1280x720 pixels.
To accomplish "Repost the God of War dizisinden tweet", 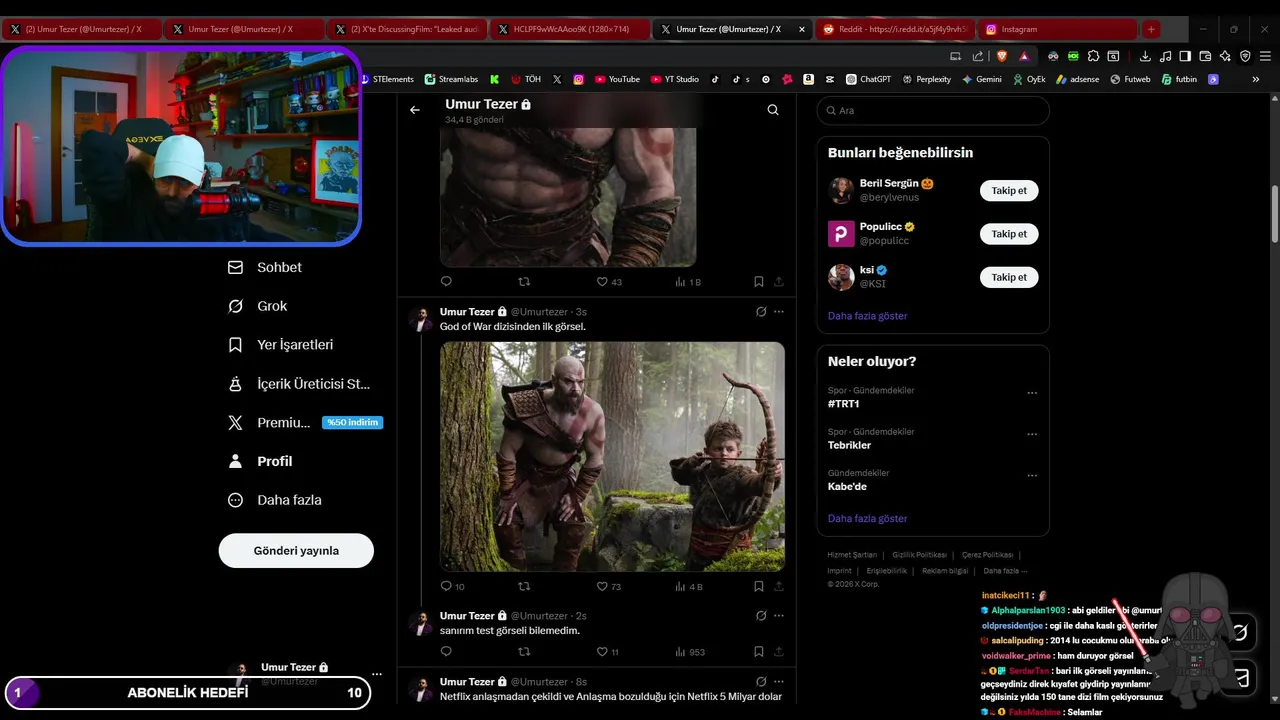I will [x=524, y=587].
